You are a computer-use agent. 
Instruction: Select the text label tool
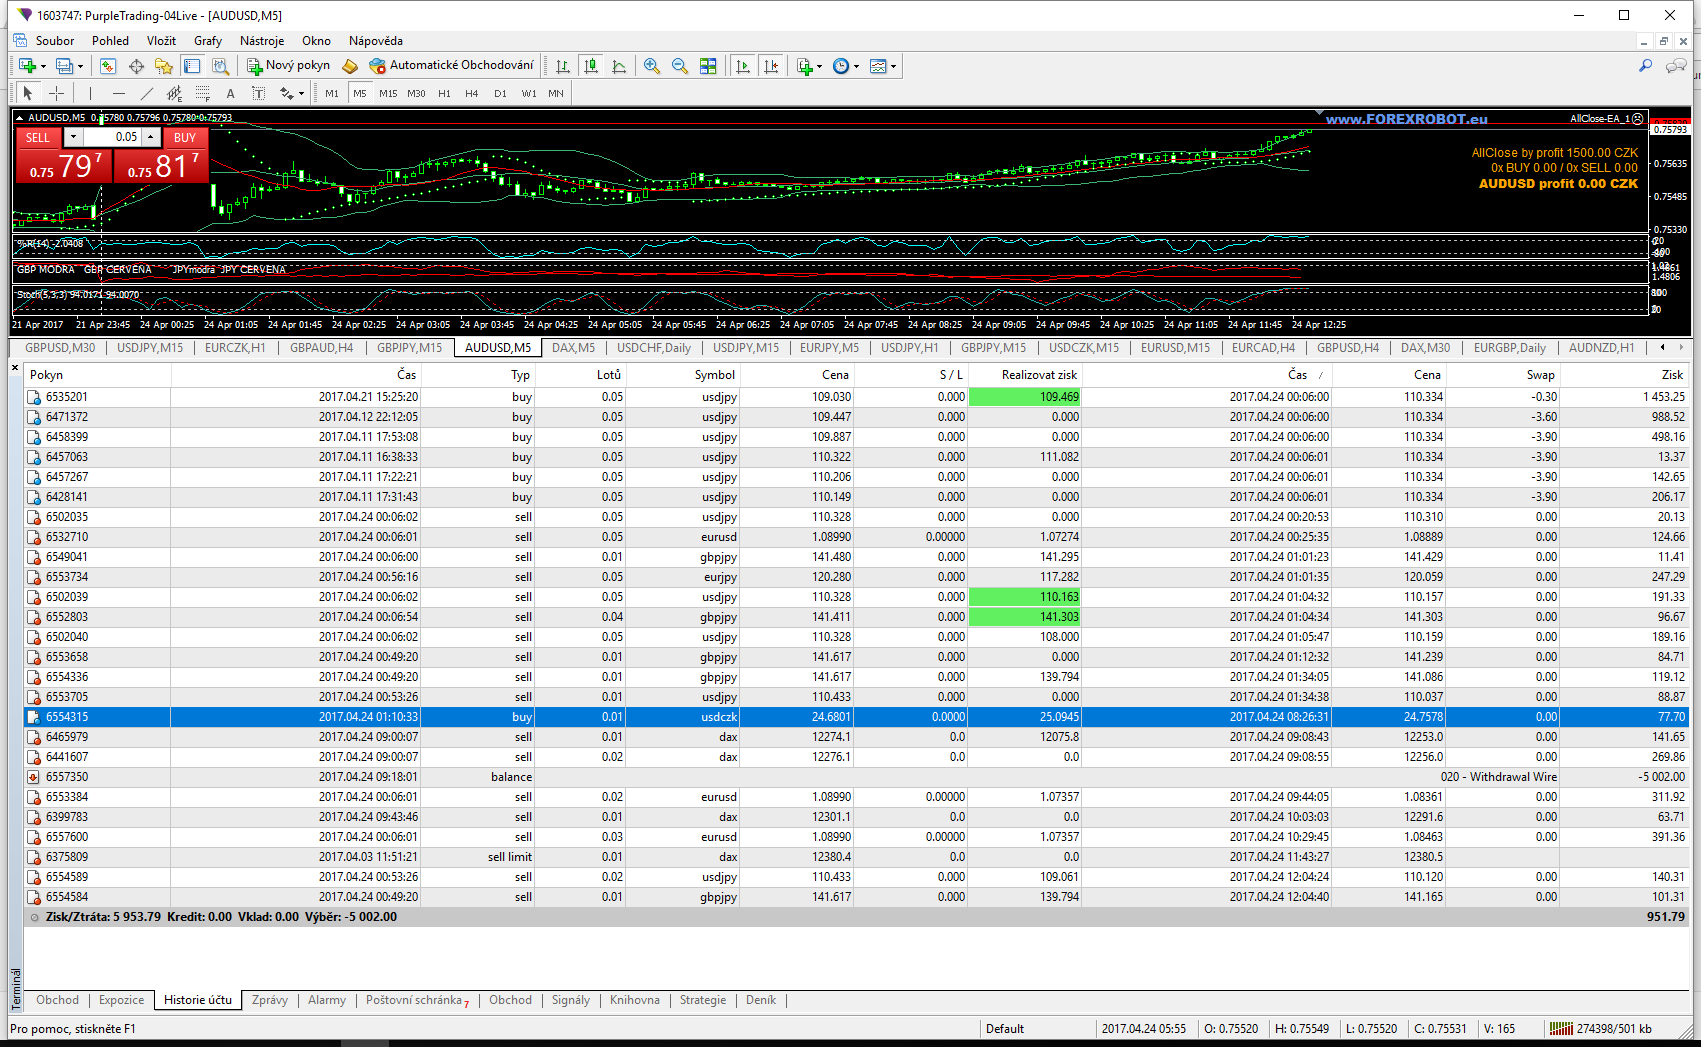click(258, 93)
